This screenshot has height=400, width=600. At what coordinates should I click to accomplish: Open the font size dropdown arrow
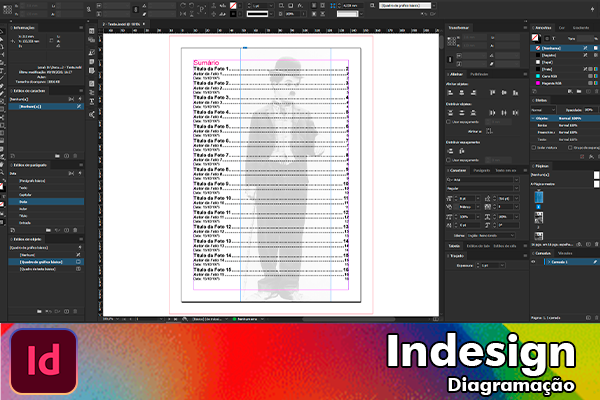[x=477, y=198]
